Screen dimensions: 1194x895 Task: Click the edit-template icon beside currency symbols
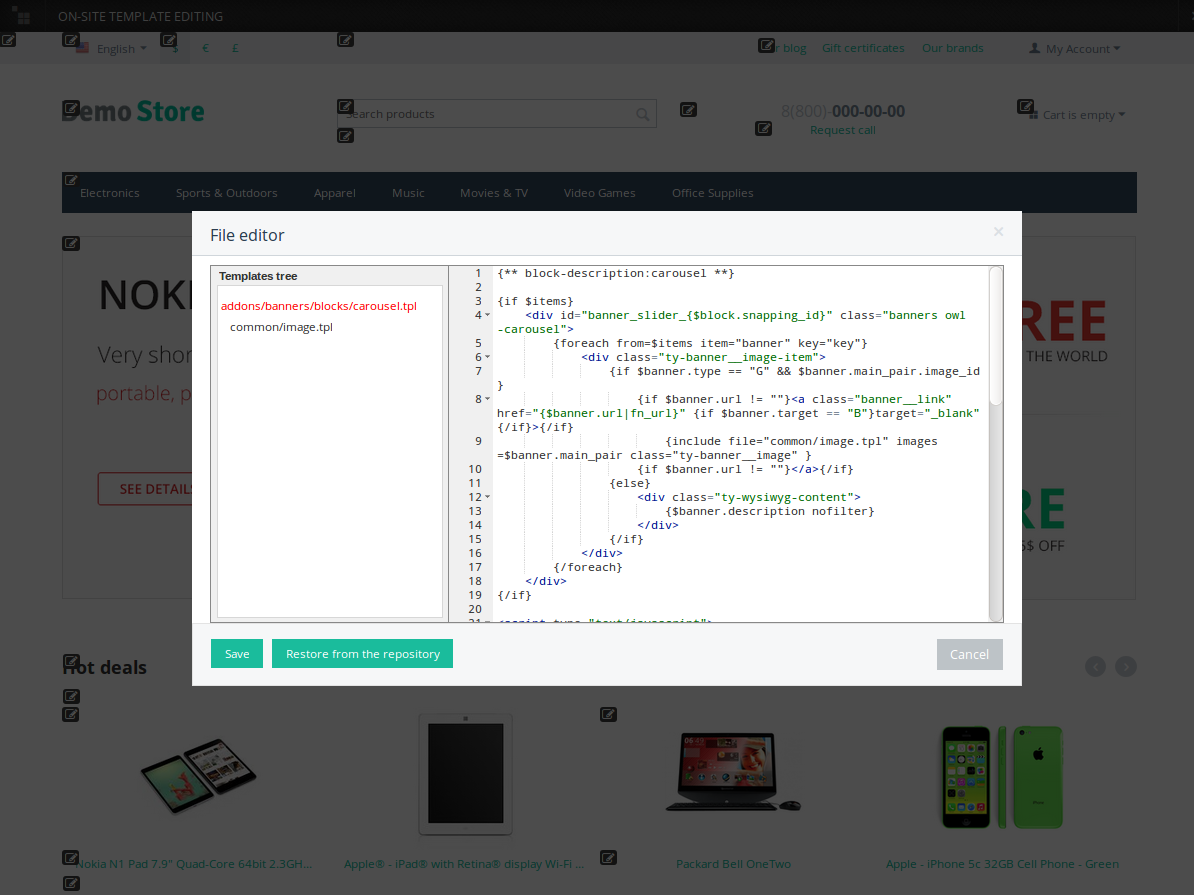169,40
